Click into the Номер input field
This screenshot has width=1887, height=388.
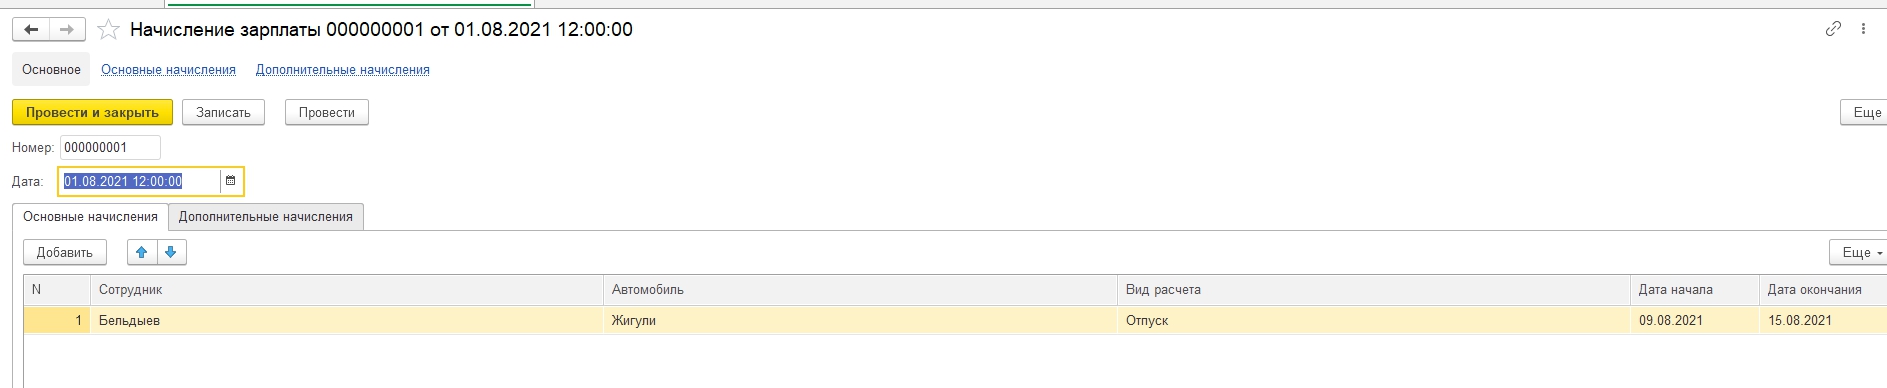(x=110, y=147)
